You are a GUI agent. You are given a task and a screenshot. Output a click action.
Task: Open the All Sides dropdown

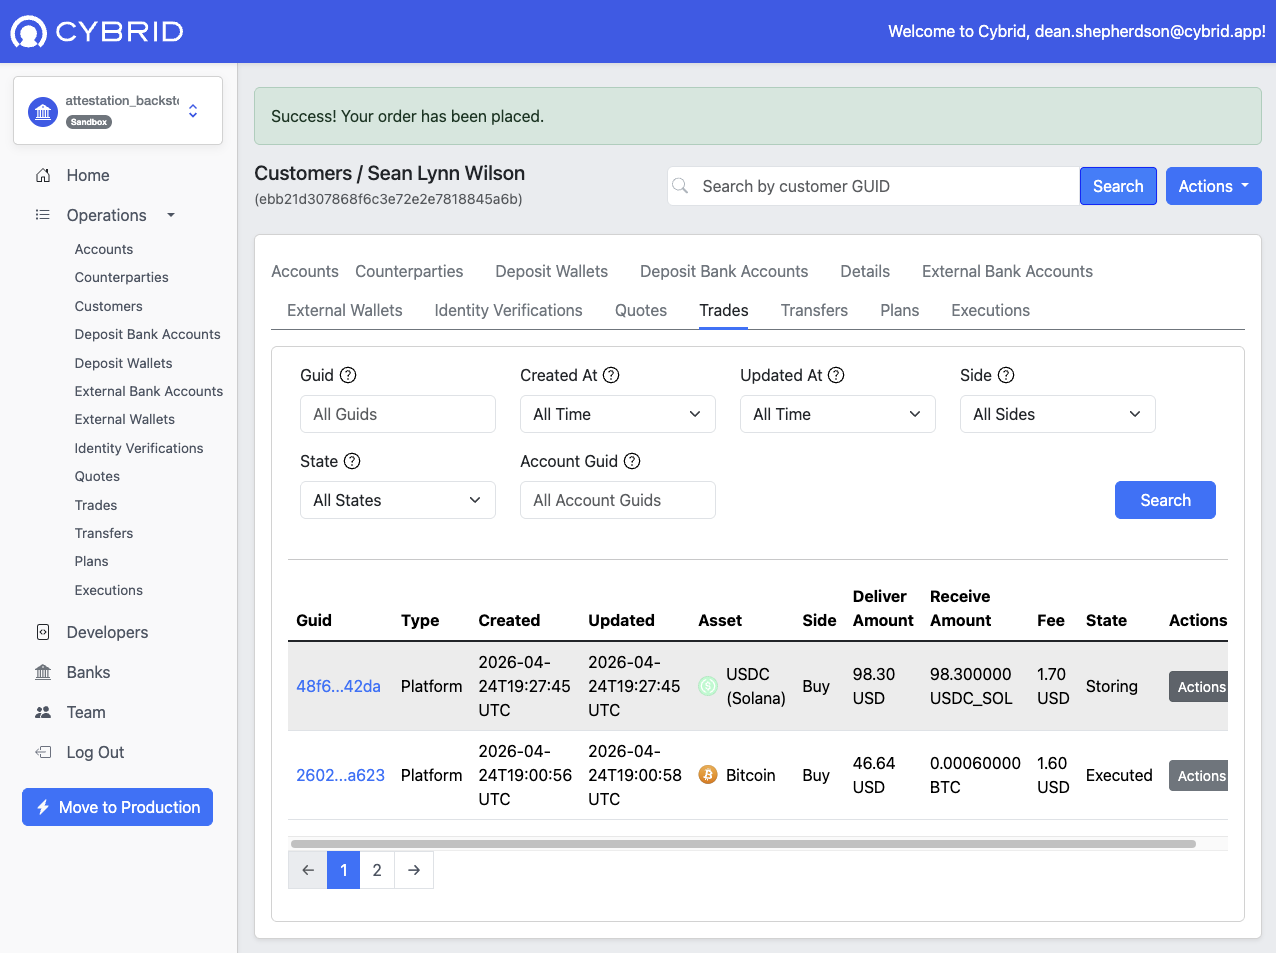[1057, 414]
